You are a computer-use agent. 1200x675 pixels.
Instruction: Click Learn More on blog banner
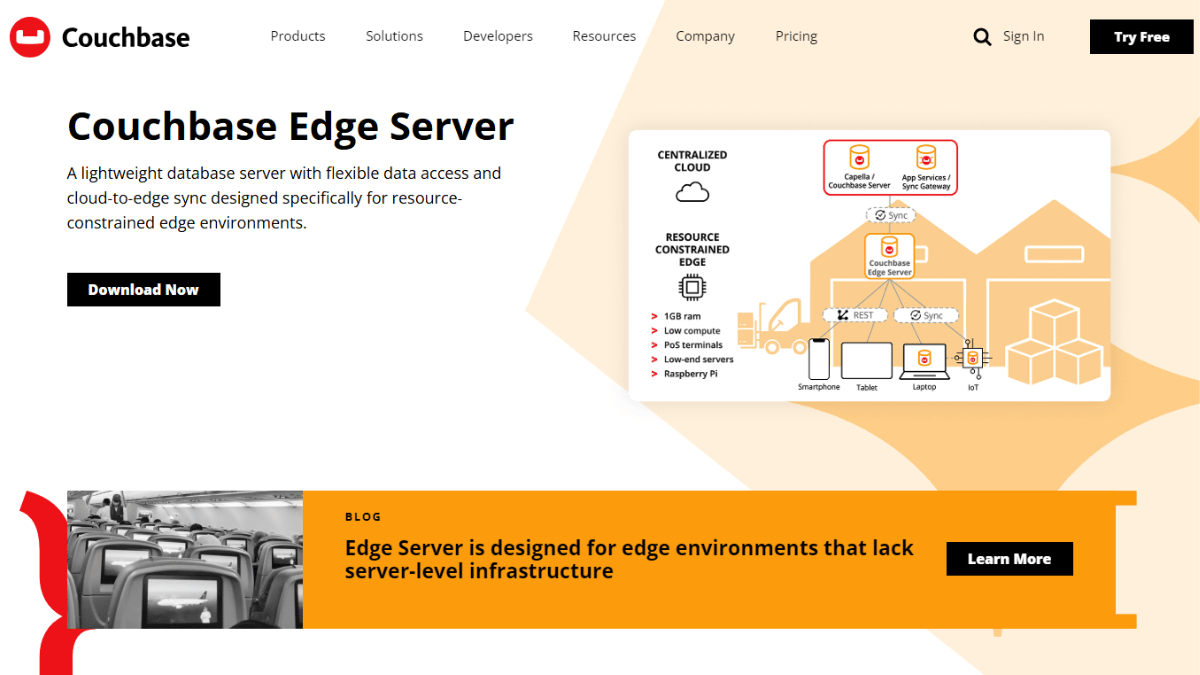point(1009,559)
